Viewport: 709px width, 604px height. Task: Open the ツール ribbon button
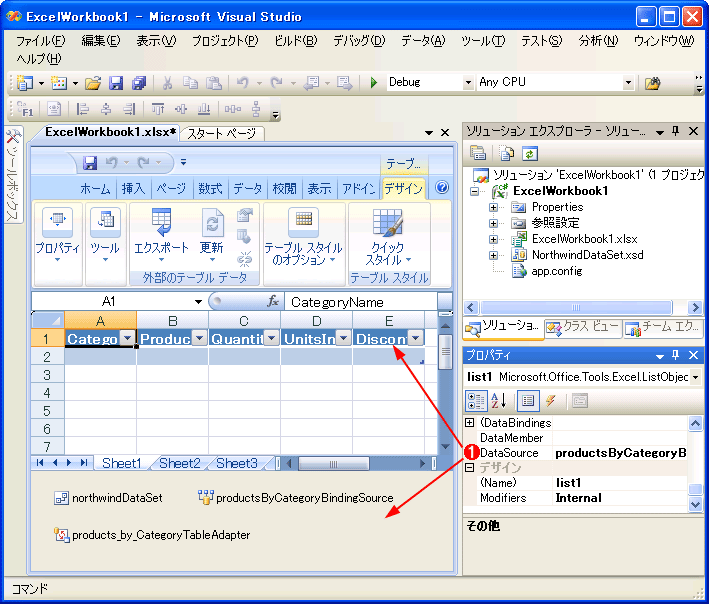click(x=105, y=236)
